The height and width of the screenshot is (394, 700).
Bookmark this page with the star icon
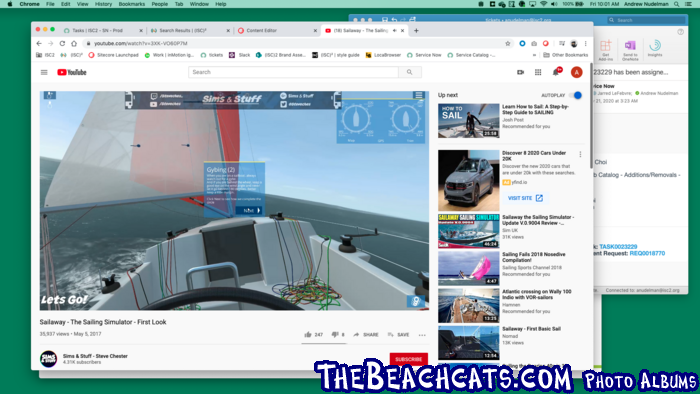(x=508, y=43)
